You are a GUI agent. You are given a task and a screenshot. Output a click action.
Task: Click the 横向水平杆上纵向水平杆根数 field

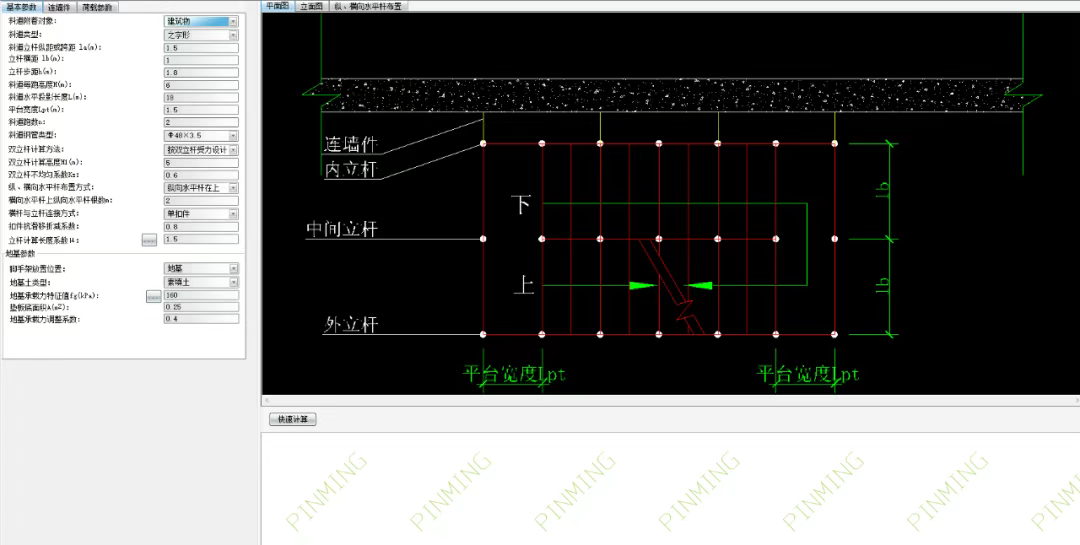201,200
